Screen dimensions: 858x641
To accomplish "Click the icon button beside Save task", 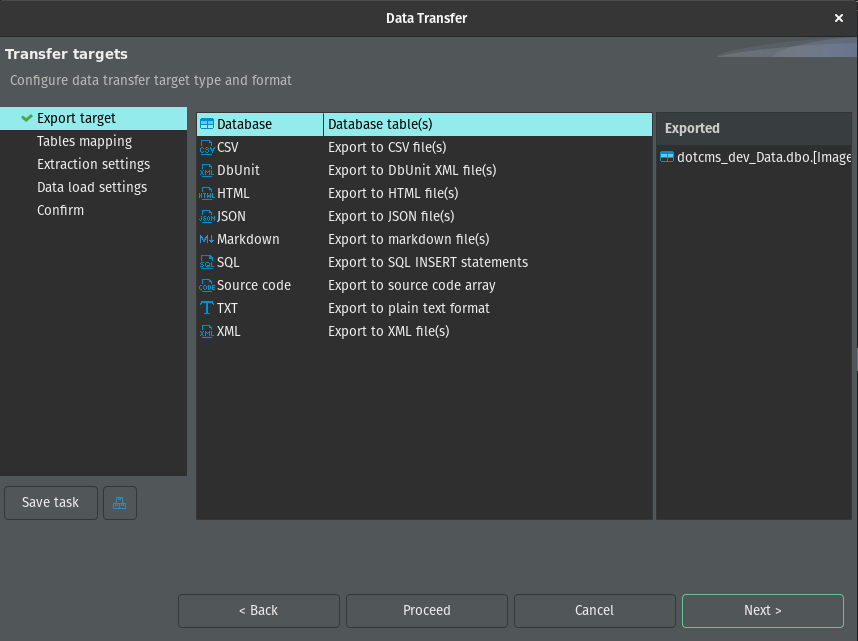I will coord(120,503).
